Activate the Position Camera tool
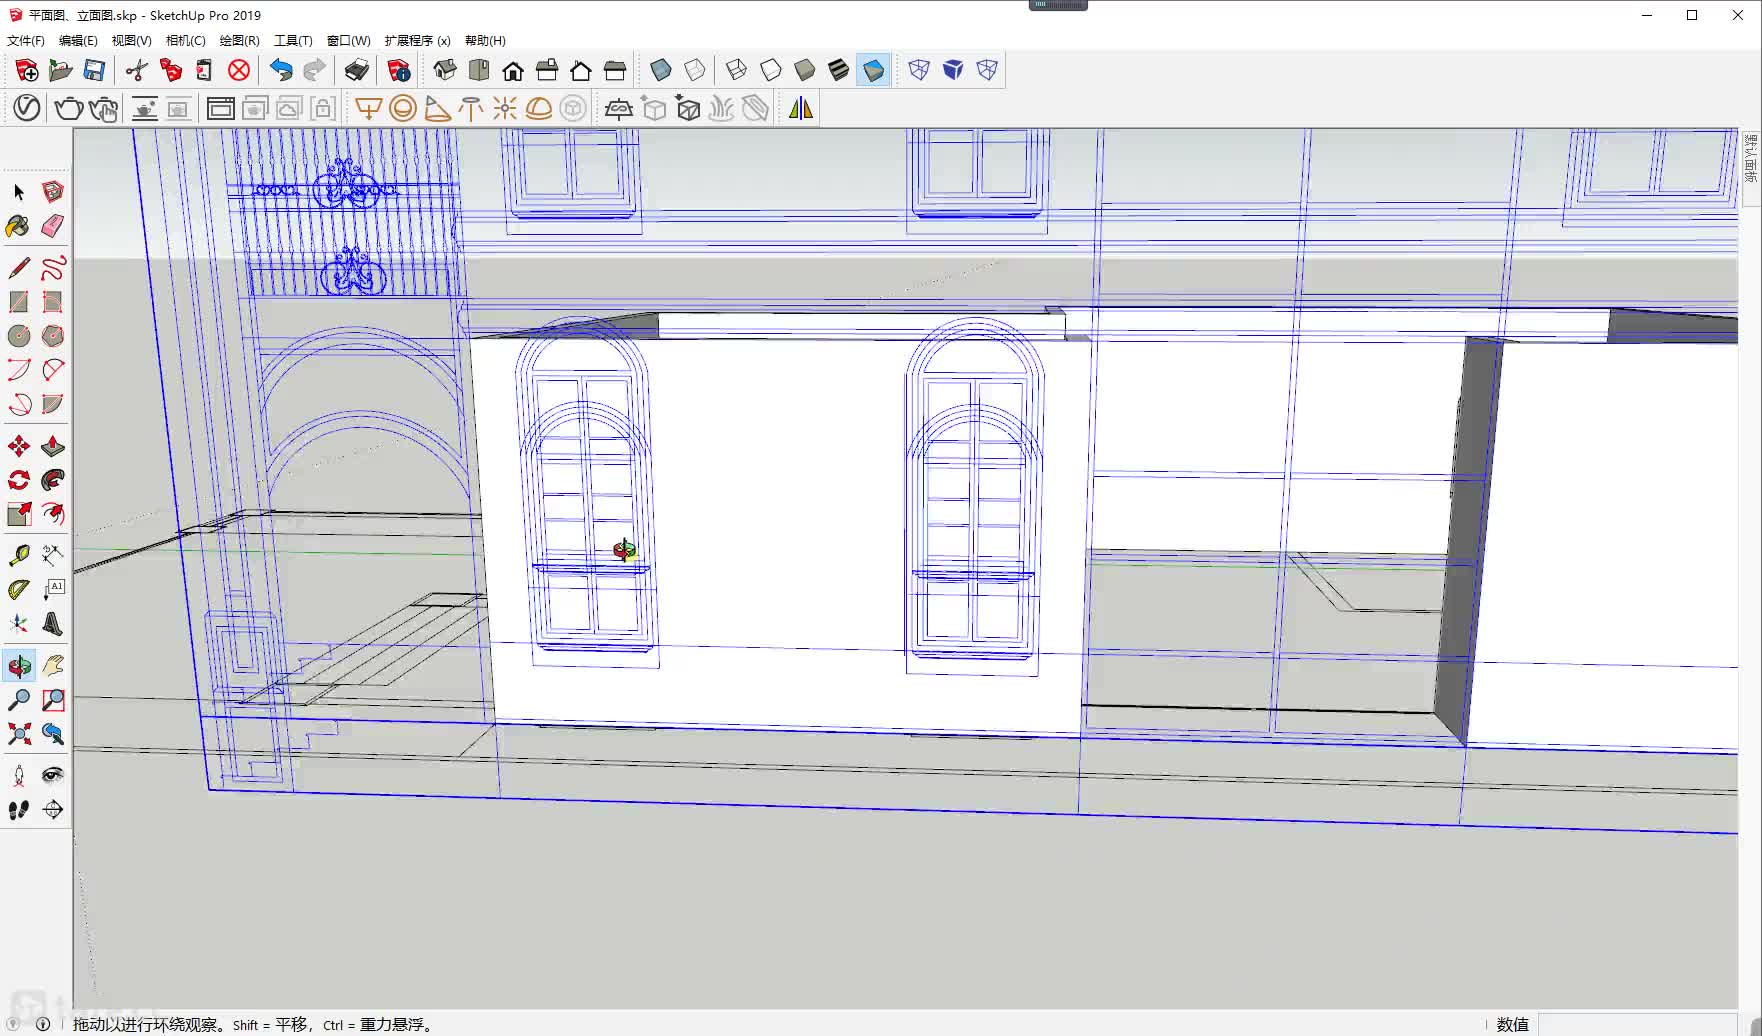 point(19,776)
